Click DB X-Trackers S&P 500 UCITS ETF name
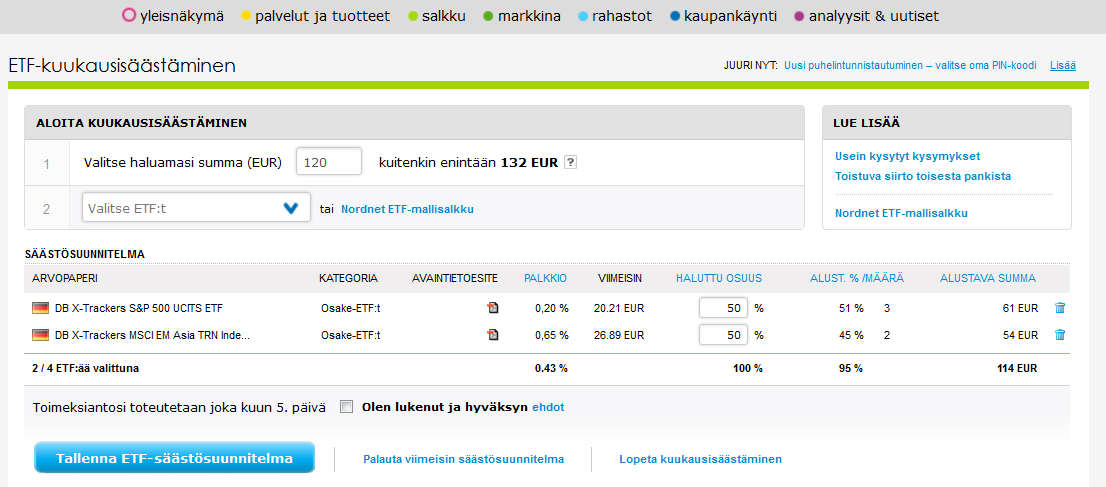This screenshot has width=1106, height=487. click(x=138, y=308)
